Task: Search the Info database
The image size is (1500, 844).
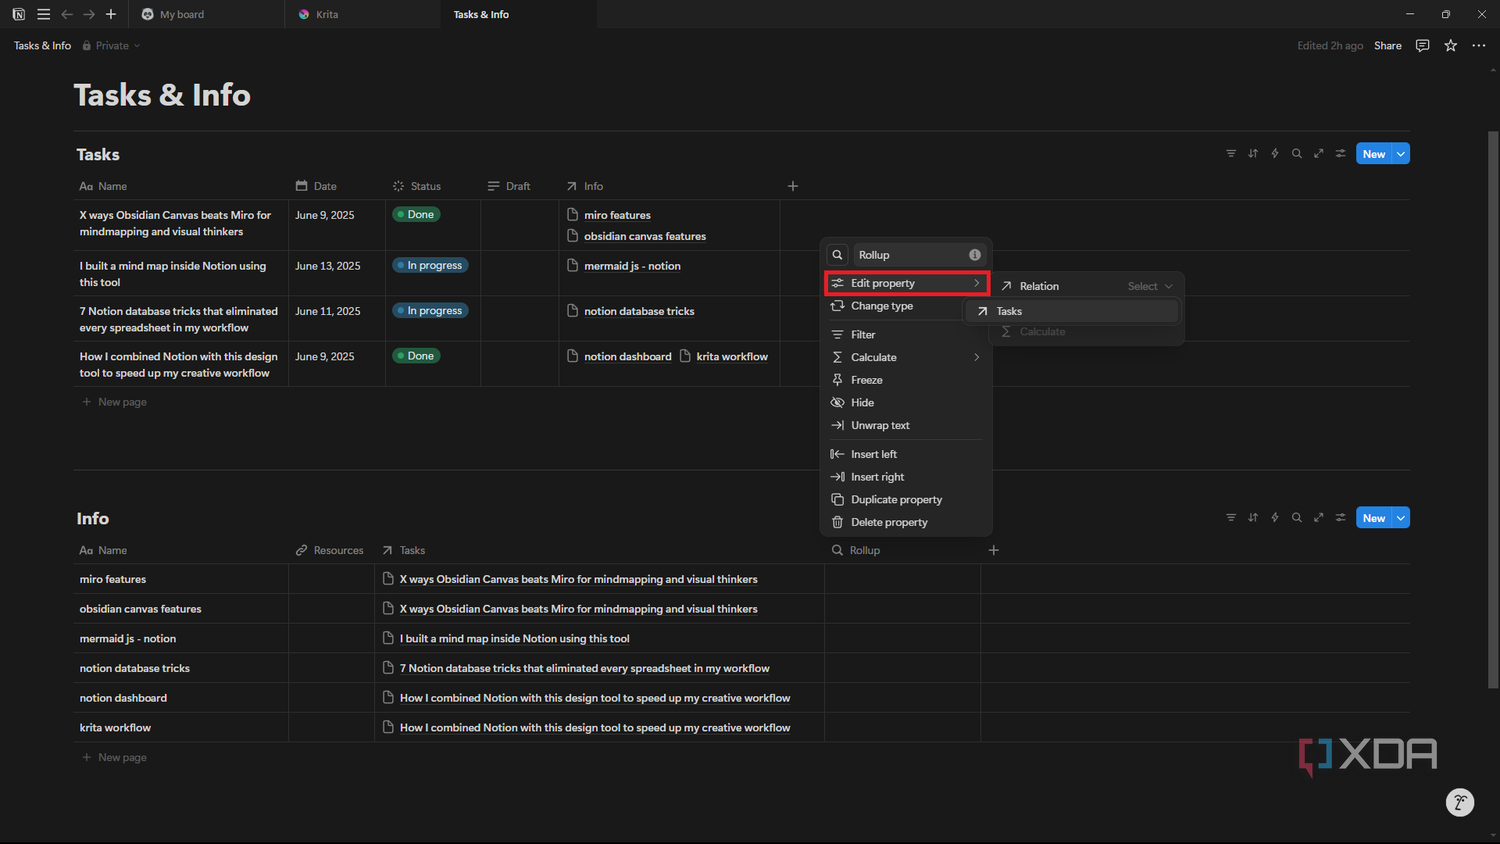Action: click(x=1297, y=518)
